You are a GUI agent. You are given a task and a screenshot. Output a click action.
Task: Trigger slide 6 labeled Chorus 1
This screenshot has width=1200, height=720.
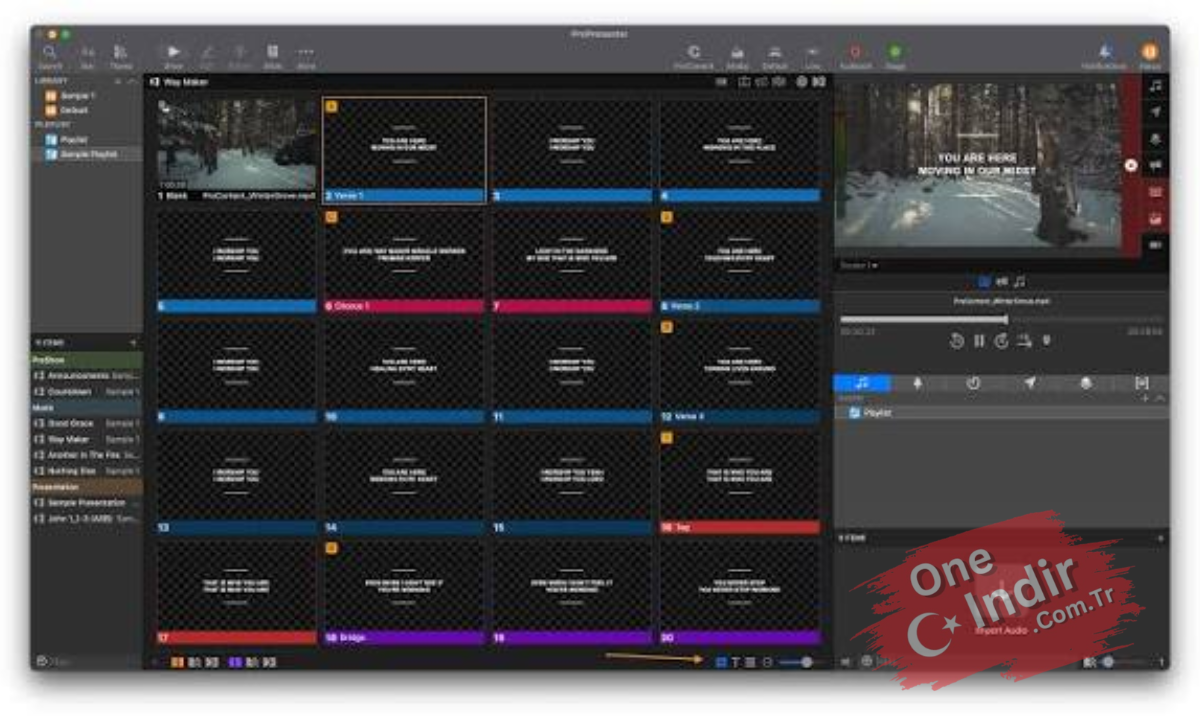pos(405,261)
